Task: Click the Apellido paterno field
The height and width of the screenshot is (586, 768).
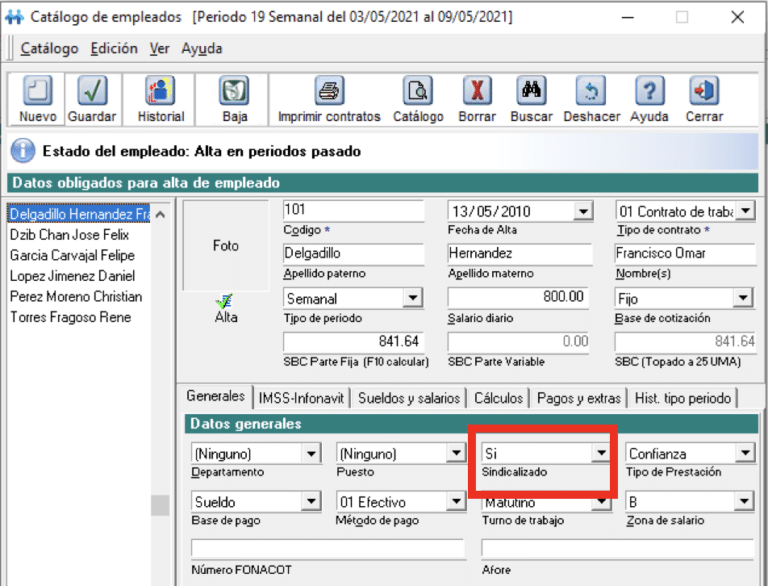Action: (x=353, y=254)
